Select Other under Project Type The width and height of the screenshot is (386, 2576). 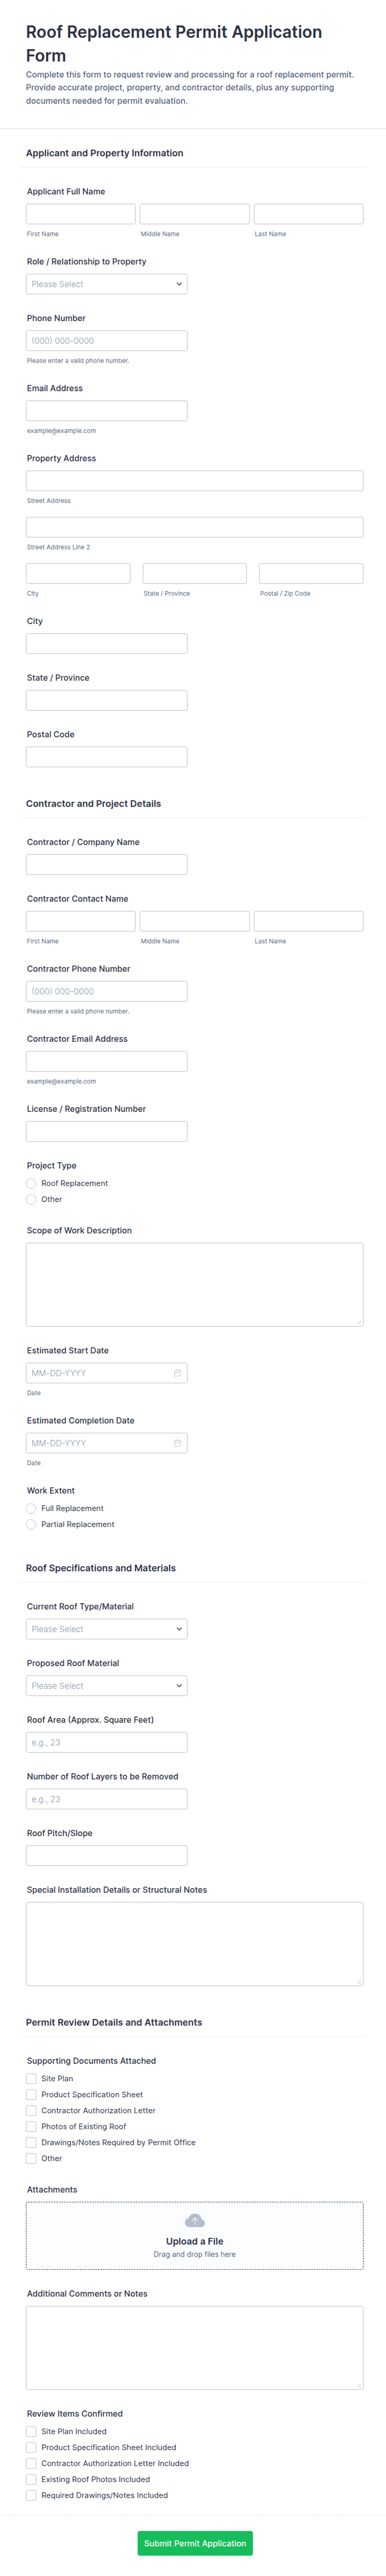[32, 1199]
